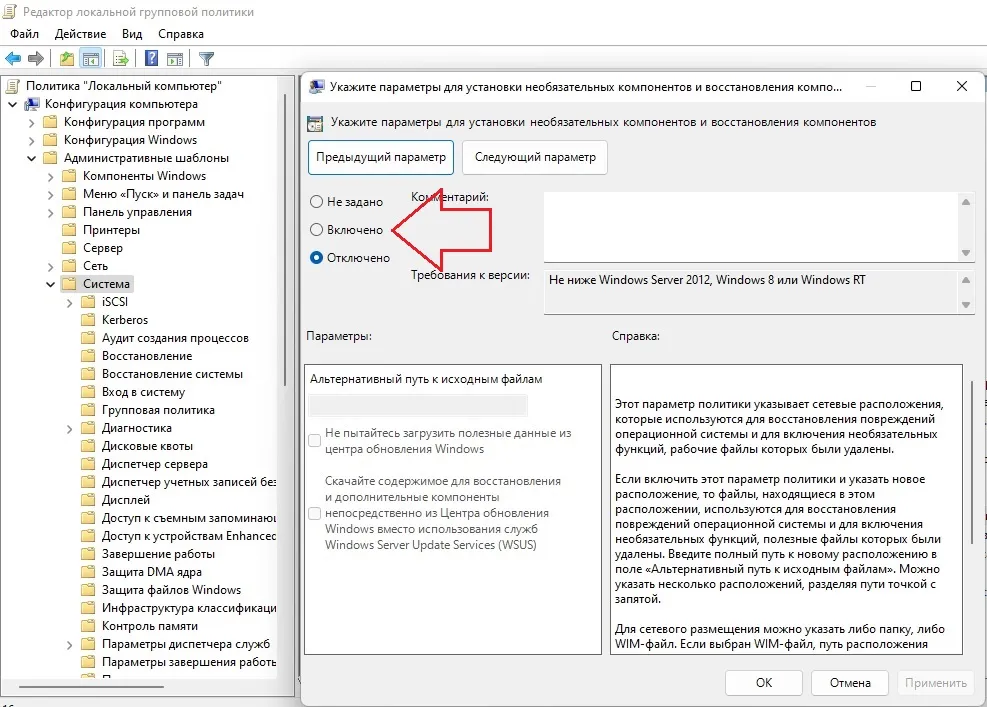The image size is (987, 707).
Task: Click the folder icon next to Дисплей
Action: pyautogui.click(x=89, y=500)
